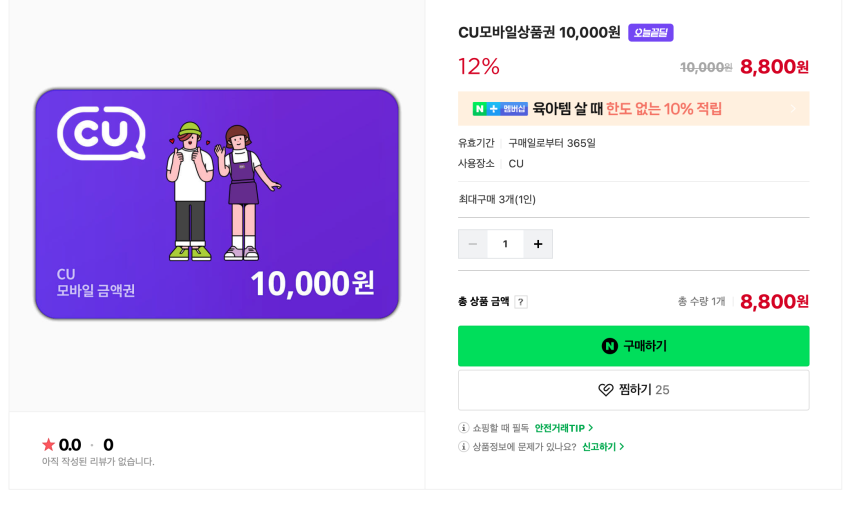Click the question mark help icon beside 총 상품 금액
Screen dimensions: 850x506
click(521, 302)
